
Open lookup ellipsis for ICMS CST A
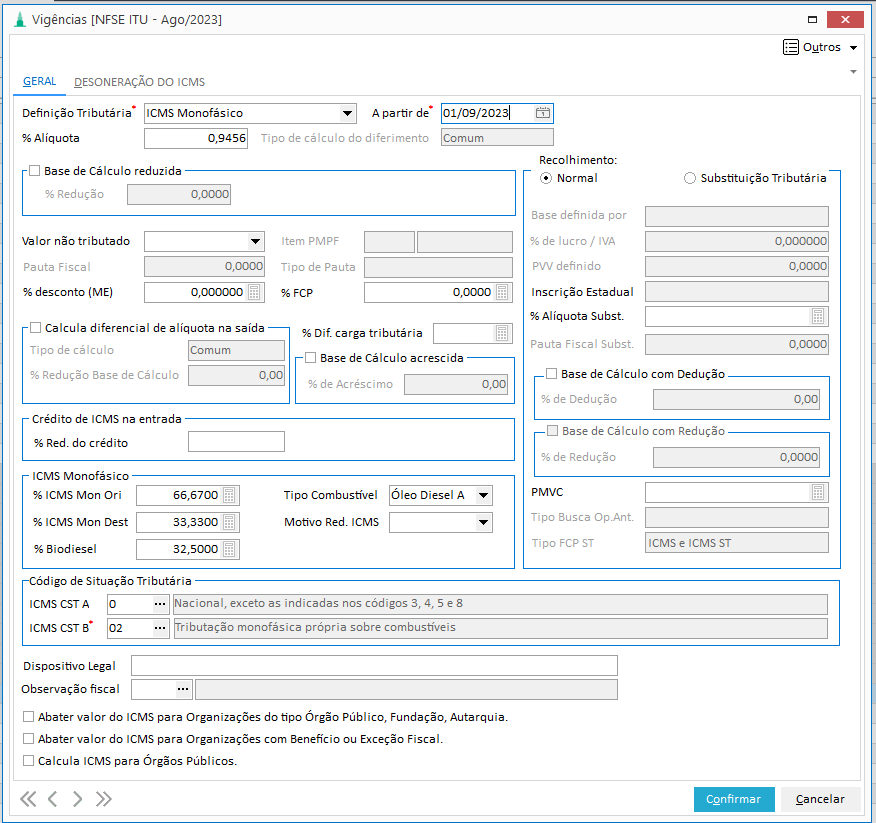tap(159, 604)
